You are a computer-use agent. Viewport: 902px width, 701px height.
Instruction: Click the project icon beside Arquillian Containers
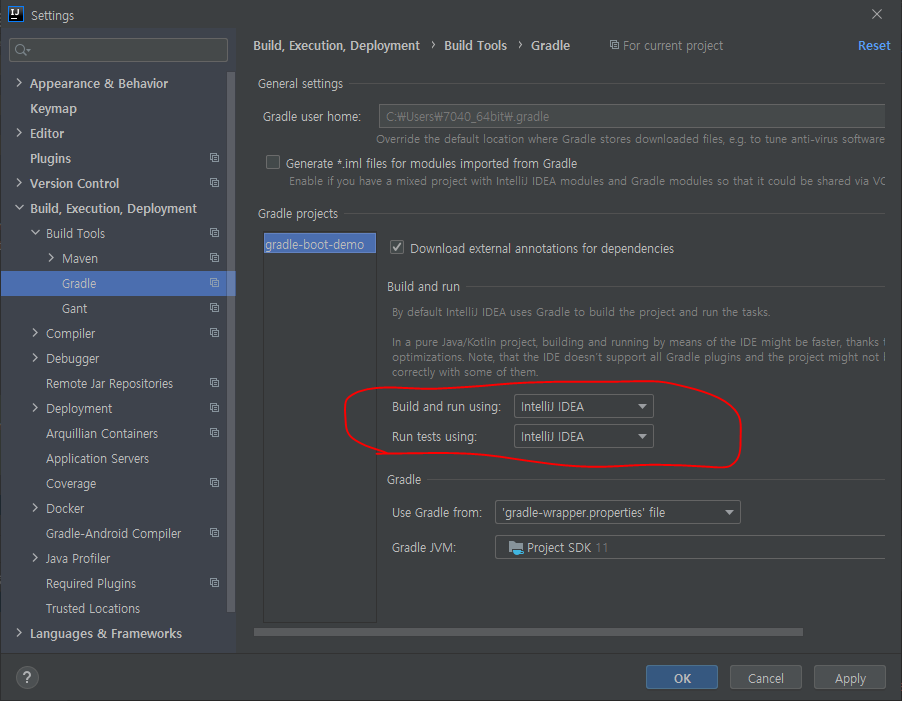coord(215,433)
